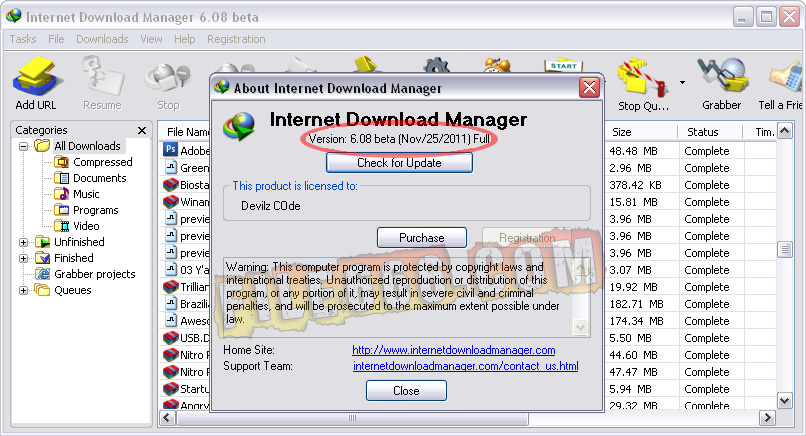Click the Start Queue icon
The width and height of the screenshot is (806, 436).
563,66
